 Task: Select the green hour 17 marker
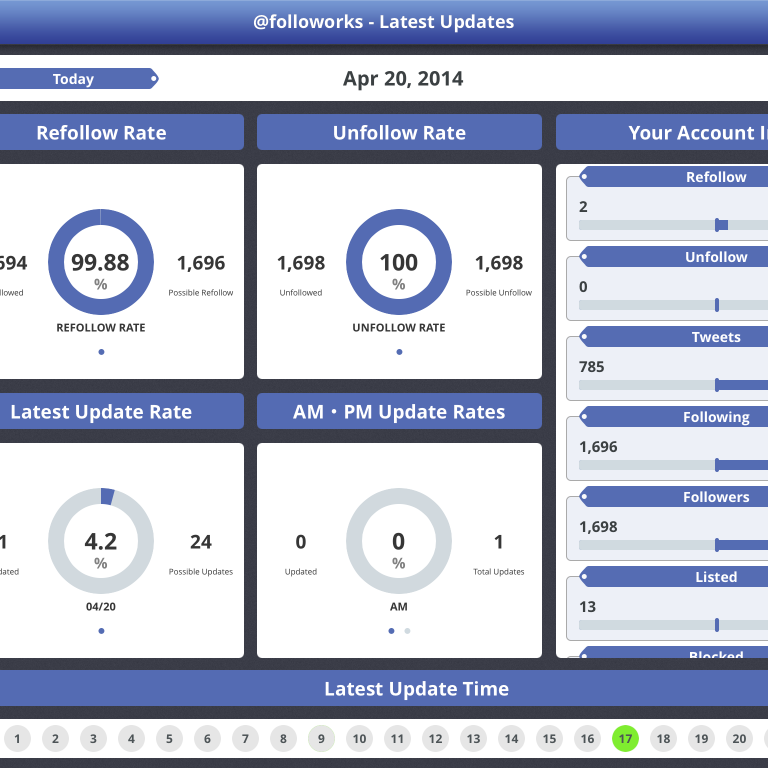(625, 739)
